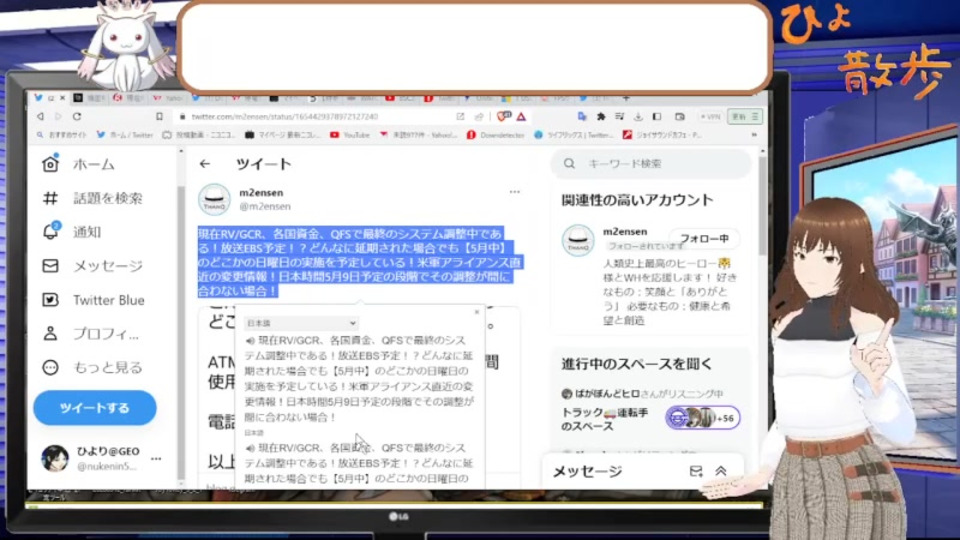Open the 日本語 language dropdown in popup
The image size is (960, 540).
(x=301, y=323)
